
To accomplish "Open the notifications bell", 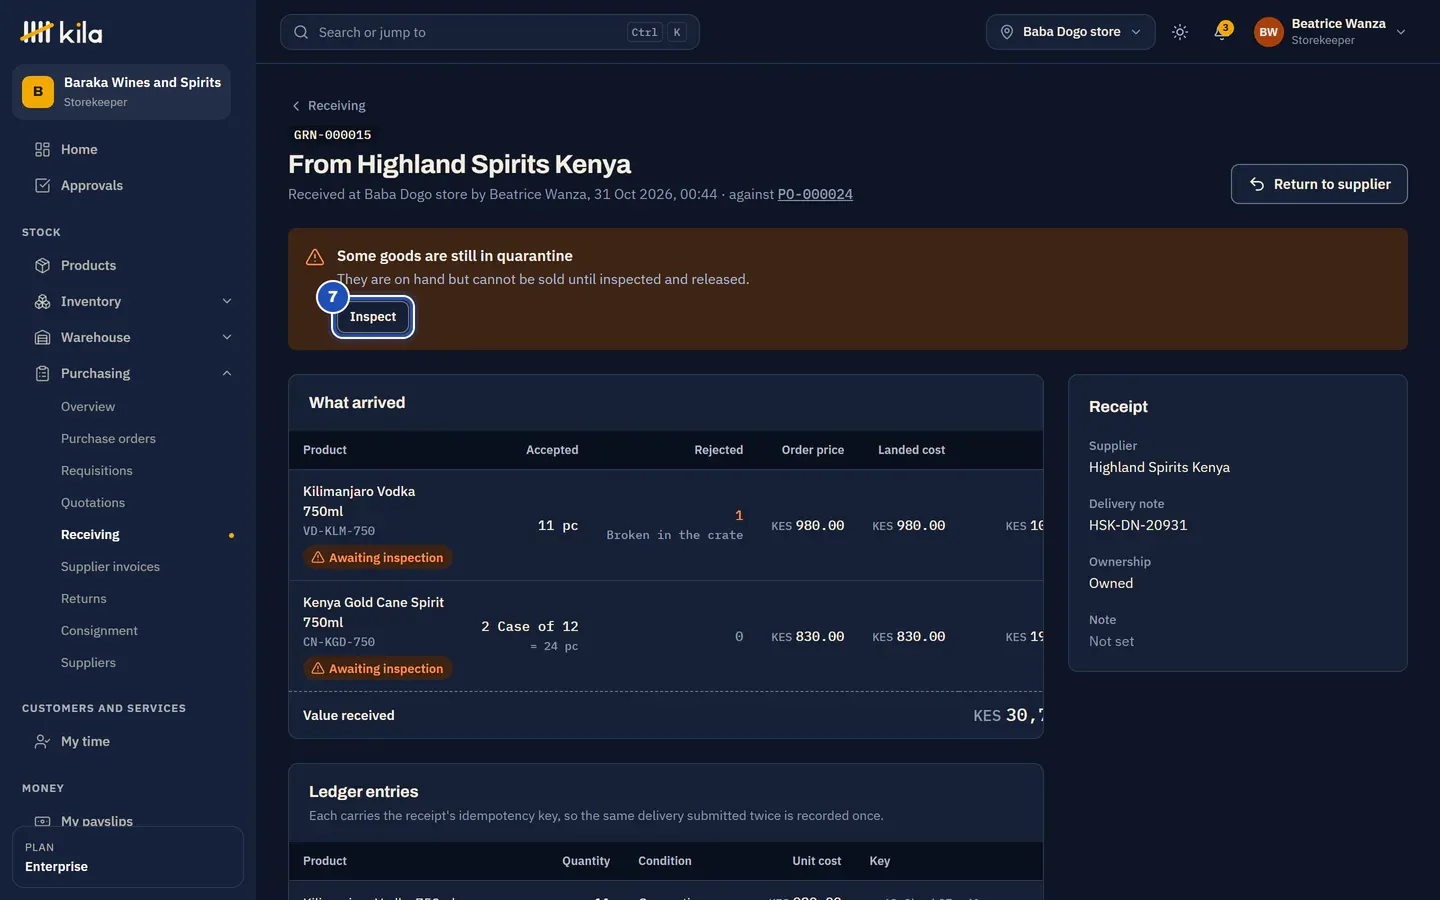I will [1221, 32].
